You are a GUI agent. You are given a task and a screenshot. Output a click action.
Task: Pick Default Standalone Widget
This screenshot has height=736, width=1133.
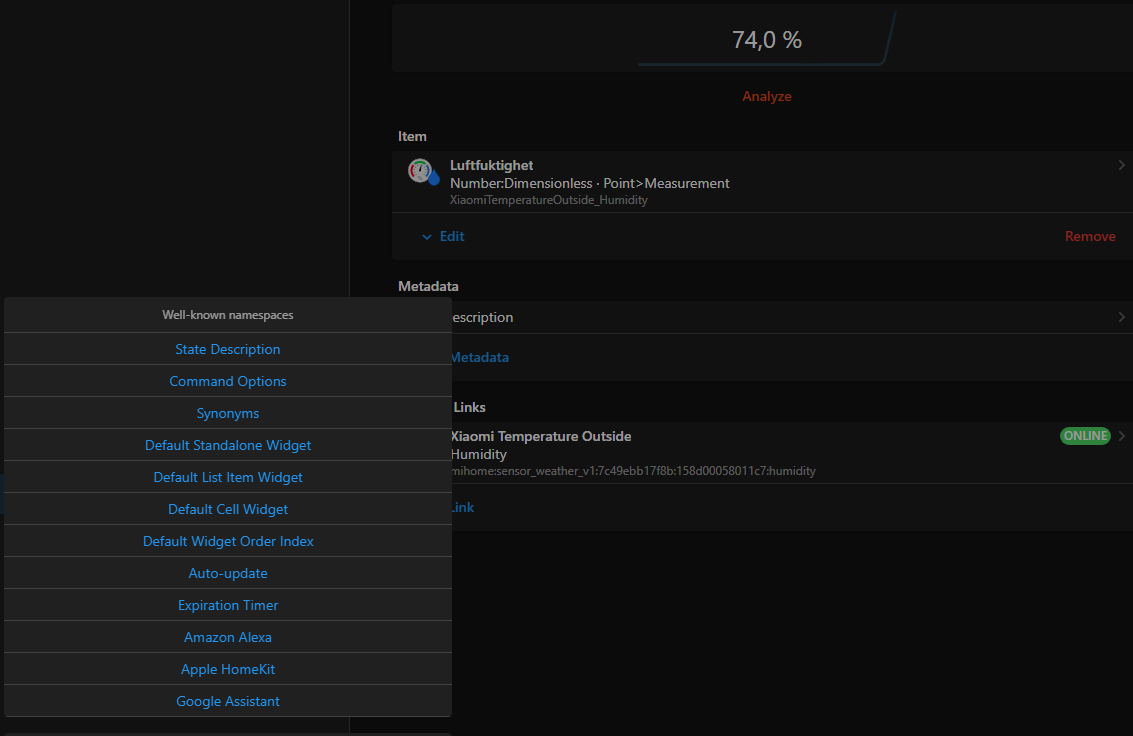click(228, 445)
